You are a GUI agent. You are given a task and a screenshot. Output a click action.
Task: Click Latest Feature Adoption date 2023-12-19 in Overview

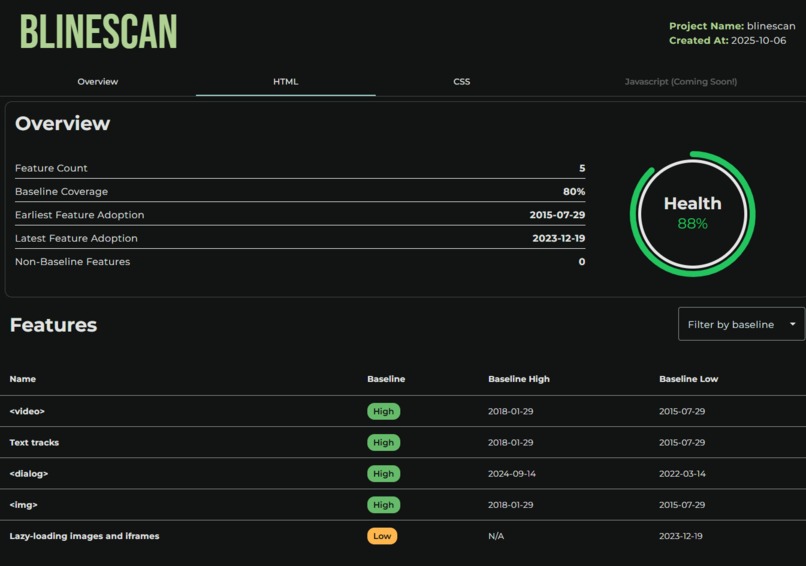[x=559, y=238]
